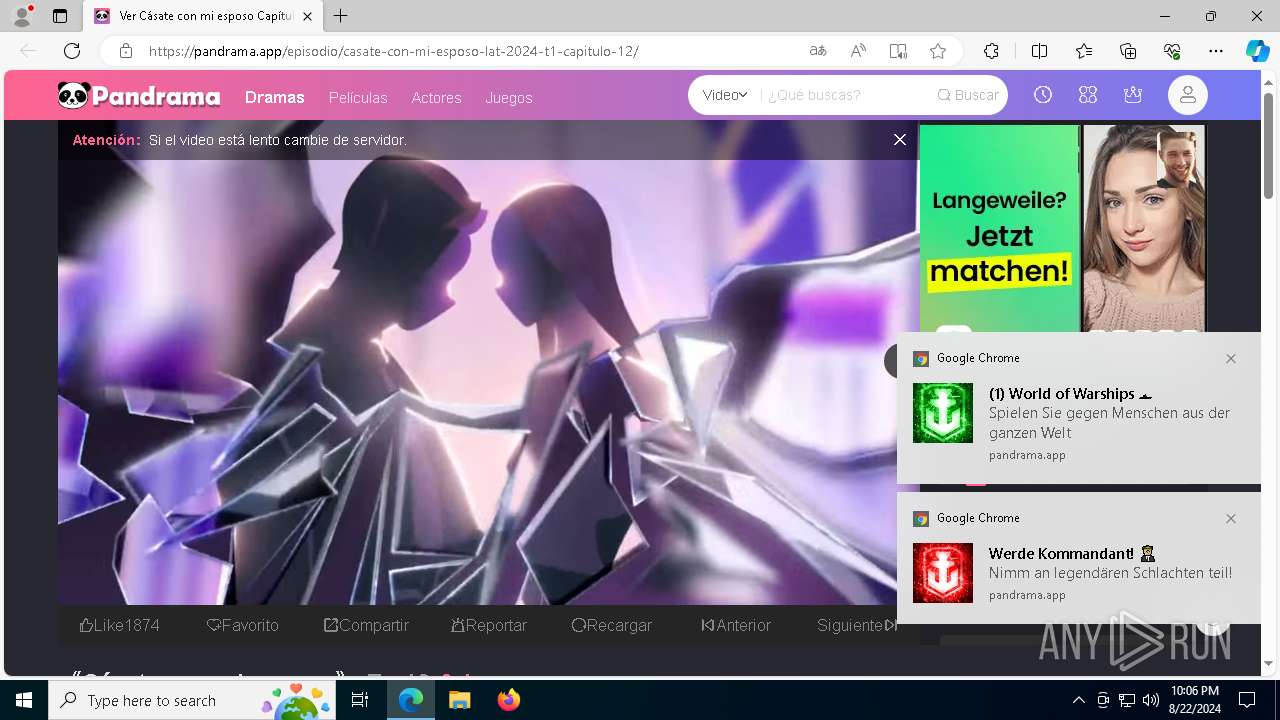The image size is (1280, 720).
Task: Launch Firefox from taskbar
Action: (x=509, y=700)
